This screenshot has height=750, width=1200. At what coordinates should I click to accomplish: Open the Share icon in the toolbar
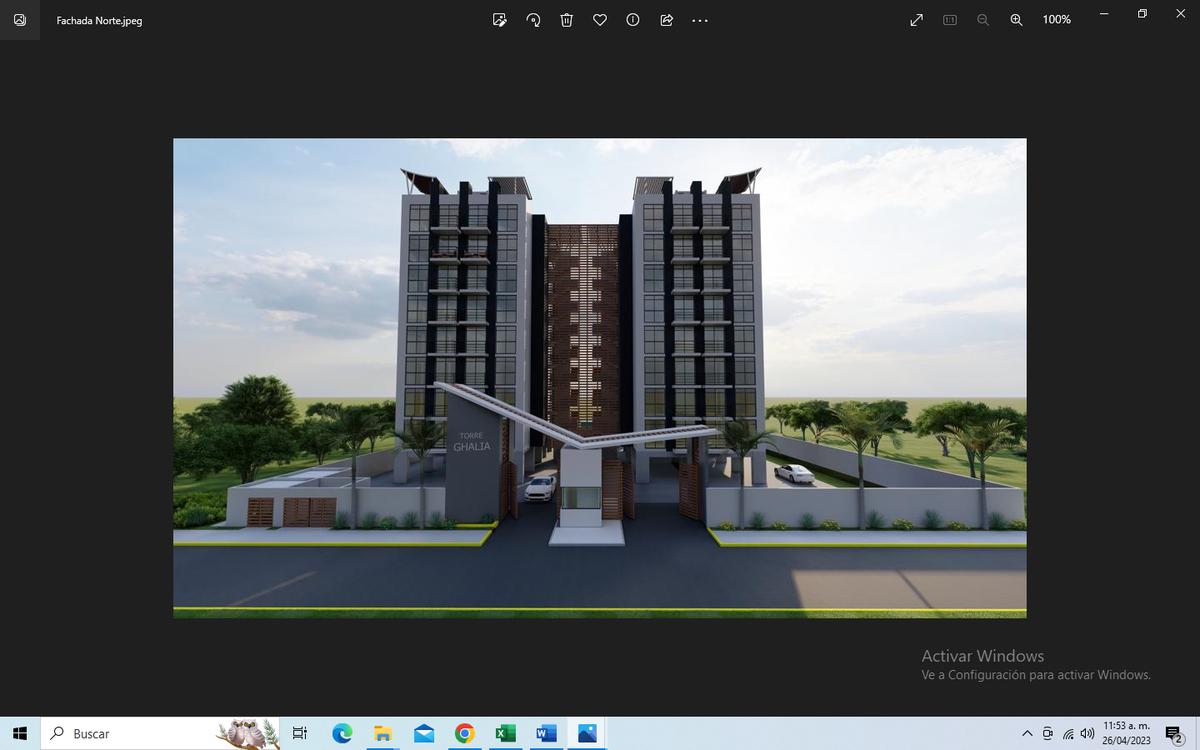click(x=666, y=20)
